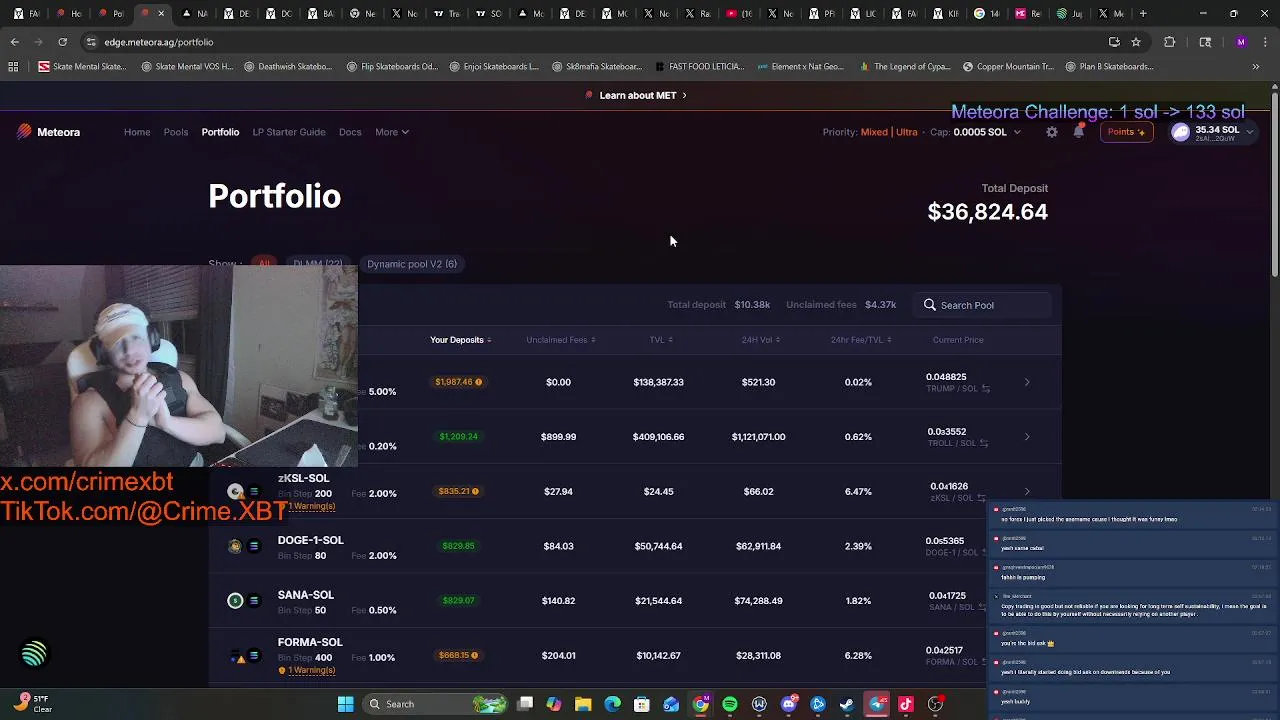Image resolution: width=1280 pixels, height=720 pixels.
Task: Open Steam from the taskbar
Action: click(847, 704)
